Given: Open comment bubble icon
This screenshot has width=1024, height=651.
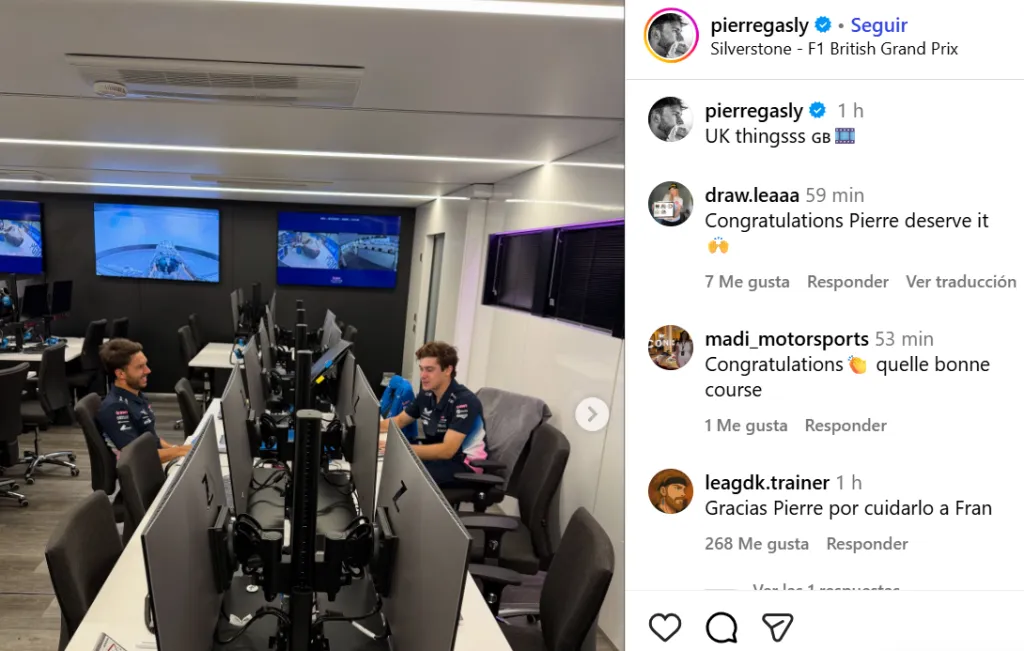Looking at the screenshot, I should pyautogui.click(x=721, y=627).
